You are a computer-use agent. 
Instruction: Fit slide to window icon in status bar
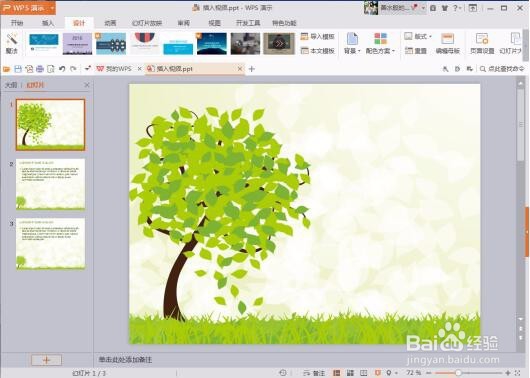click(517, 373)
